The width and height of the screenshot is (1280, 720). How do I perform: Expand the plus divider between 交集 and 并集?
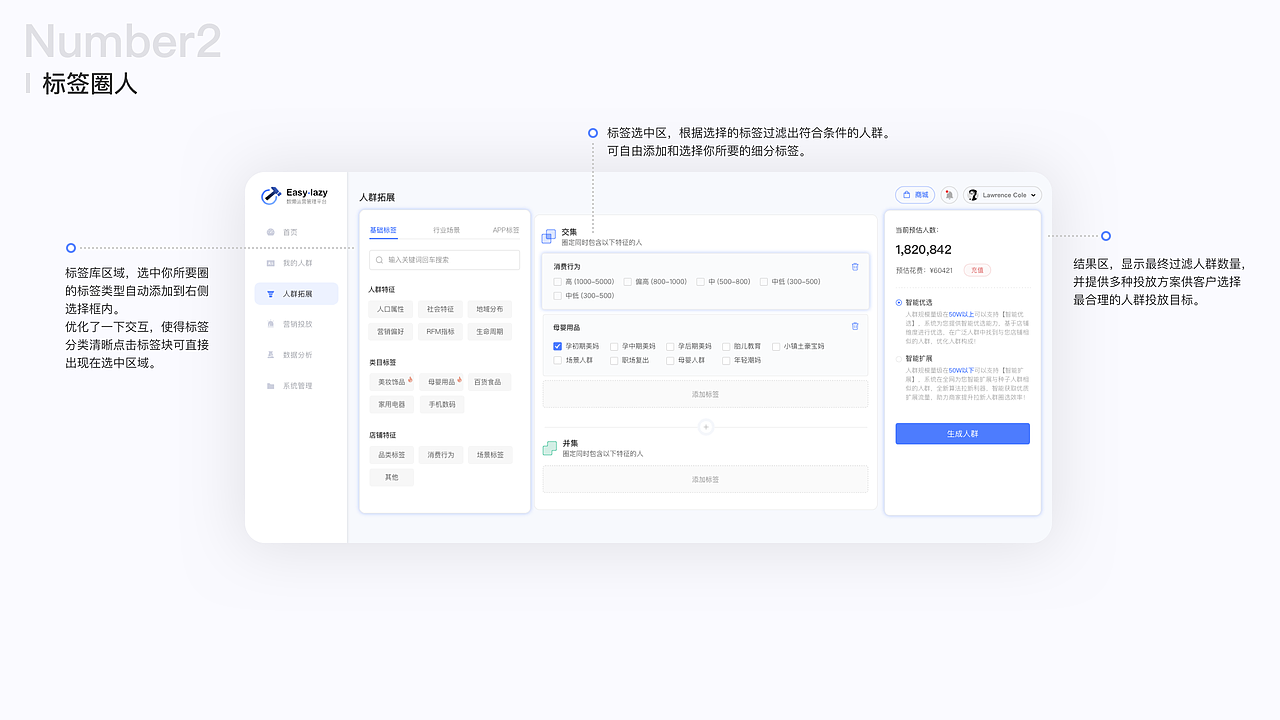(705, 426)
